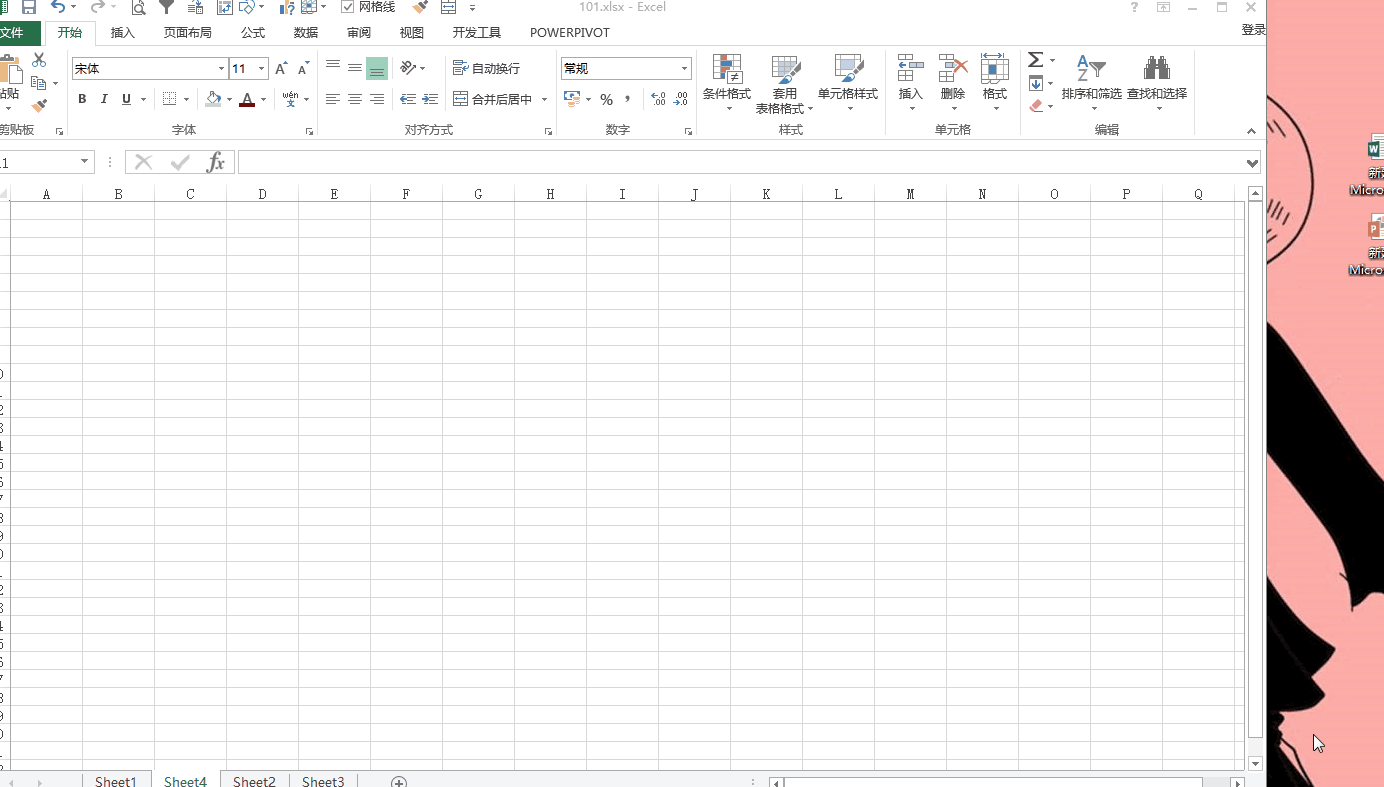The height and width of the screenshot is (787, 1384).
Task: Increase font size with the larger A
Action: [x=281, y=69]
